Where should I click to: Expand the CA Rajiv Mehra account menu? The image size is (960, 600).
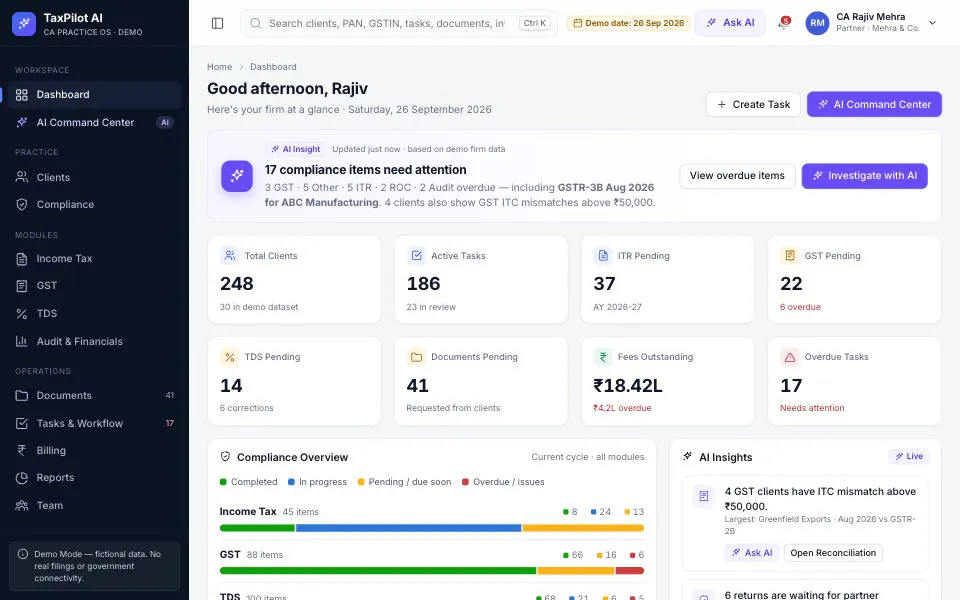coord(932,23)
